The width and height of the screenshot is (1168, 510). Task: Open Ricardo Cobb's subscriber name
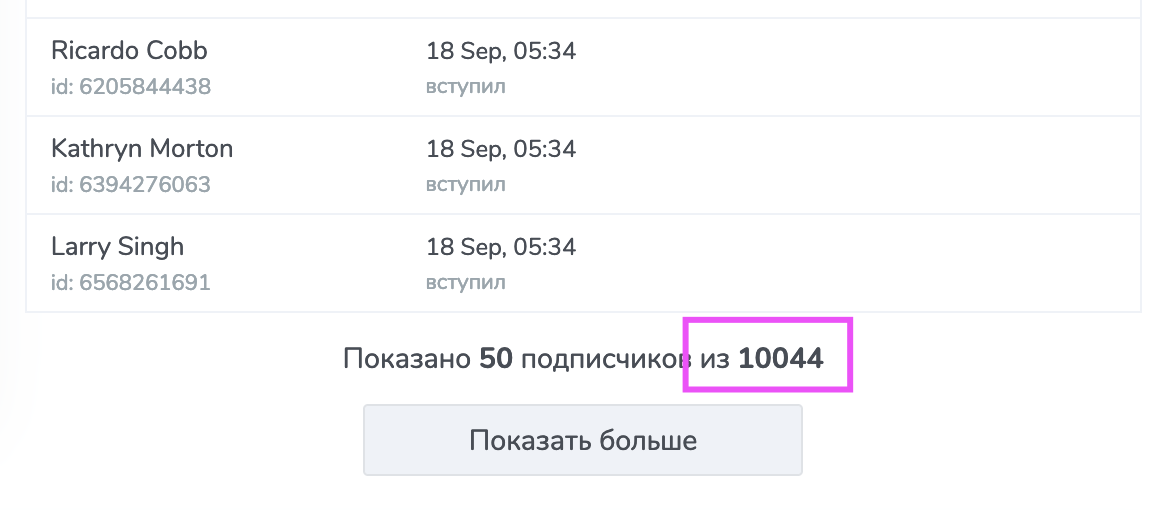[x=129, y=51]
